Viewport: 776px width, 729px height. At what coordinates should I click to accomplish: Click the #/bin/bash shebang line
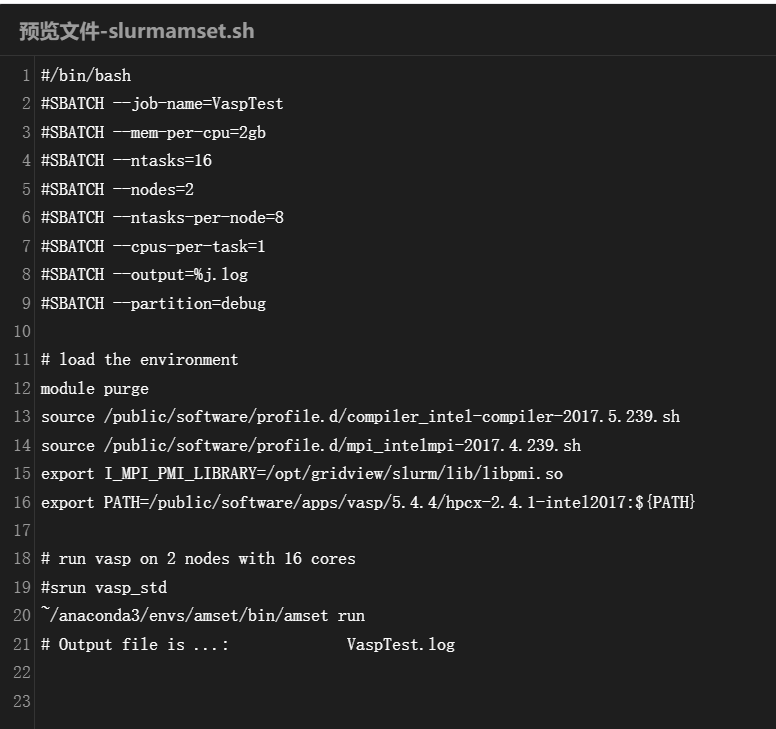[86, 75]
